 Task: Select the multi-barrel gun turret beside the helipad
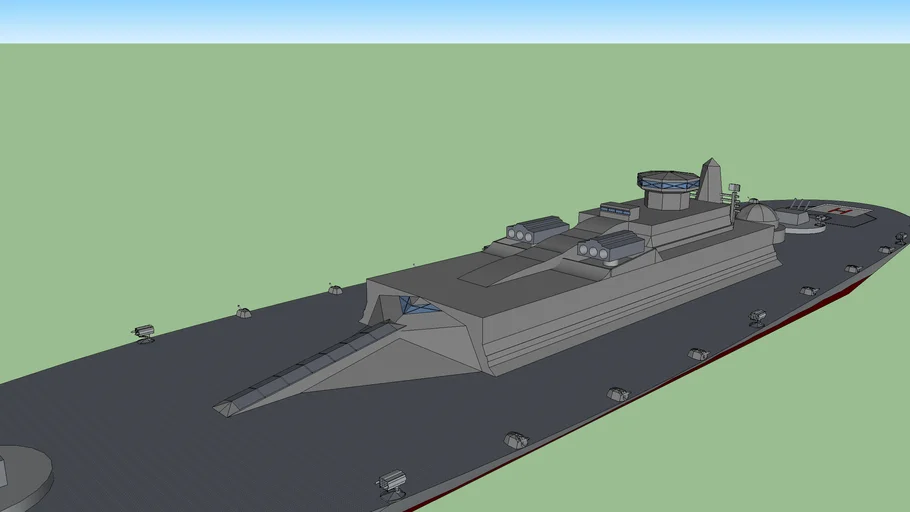(797, 211)
